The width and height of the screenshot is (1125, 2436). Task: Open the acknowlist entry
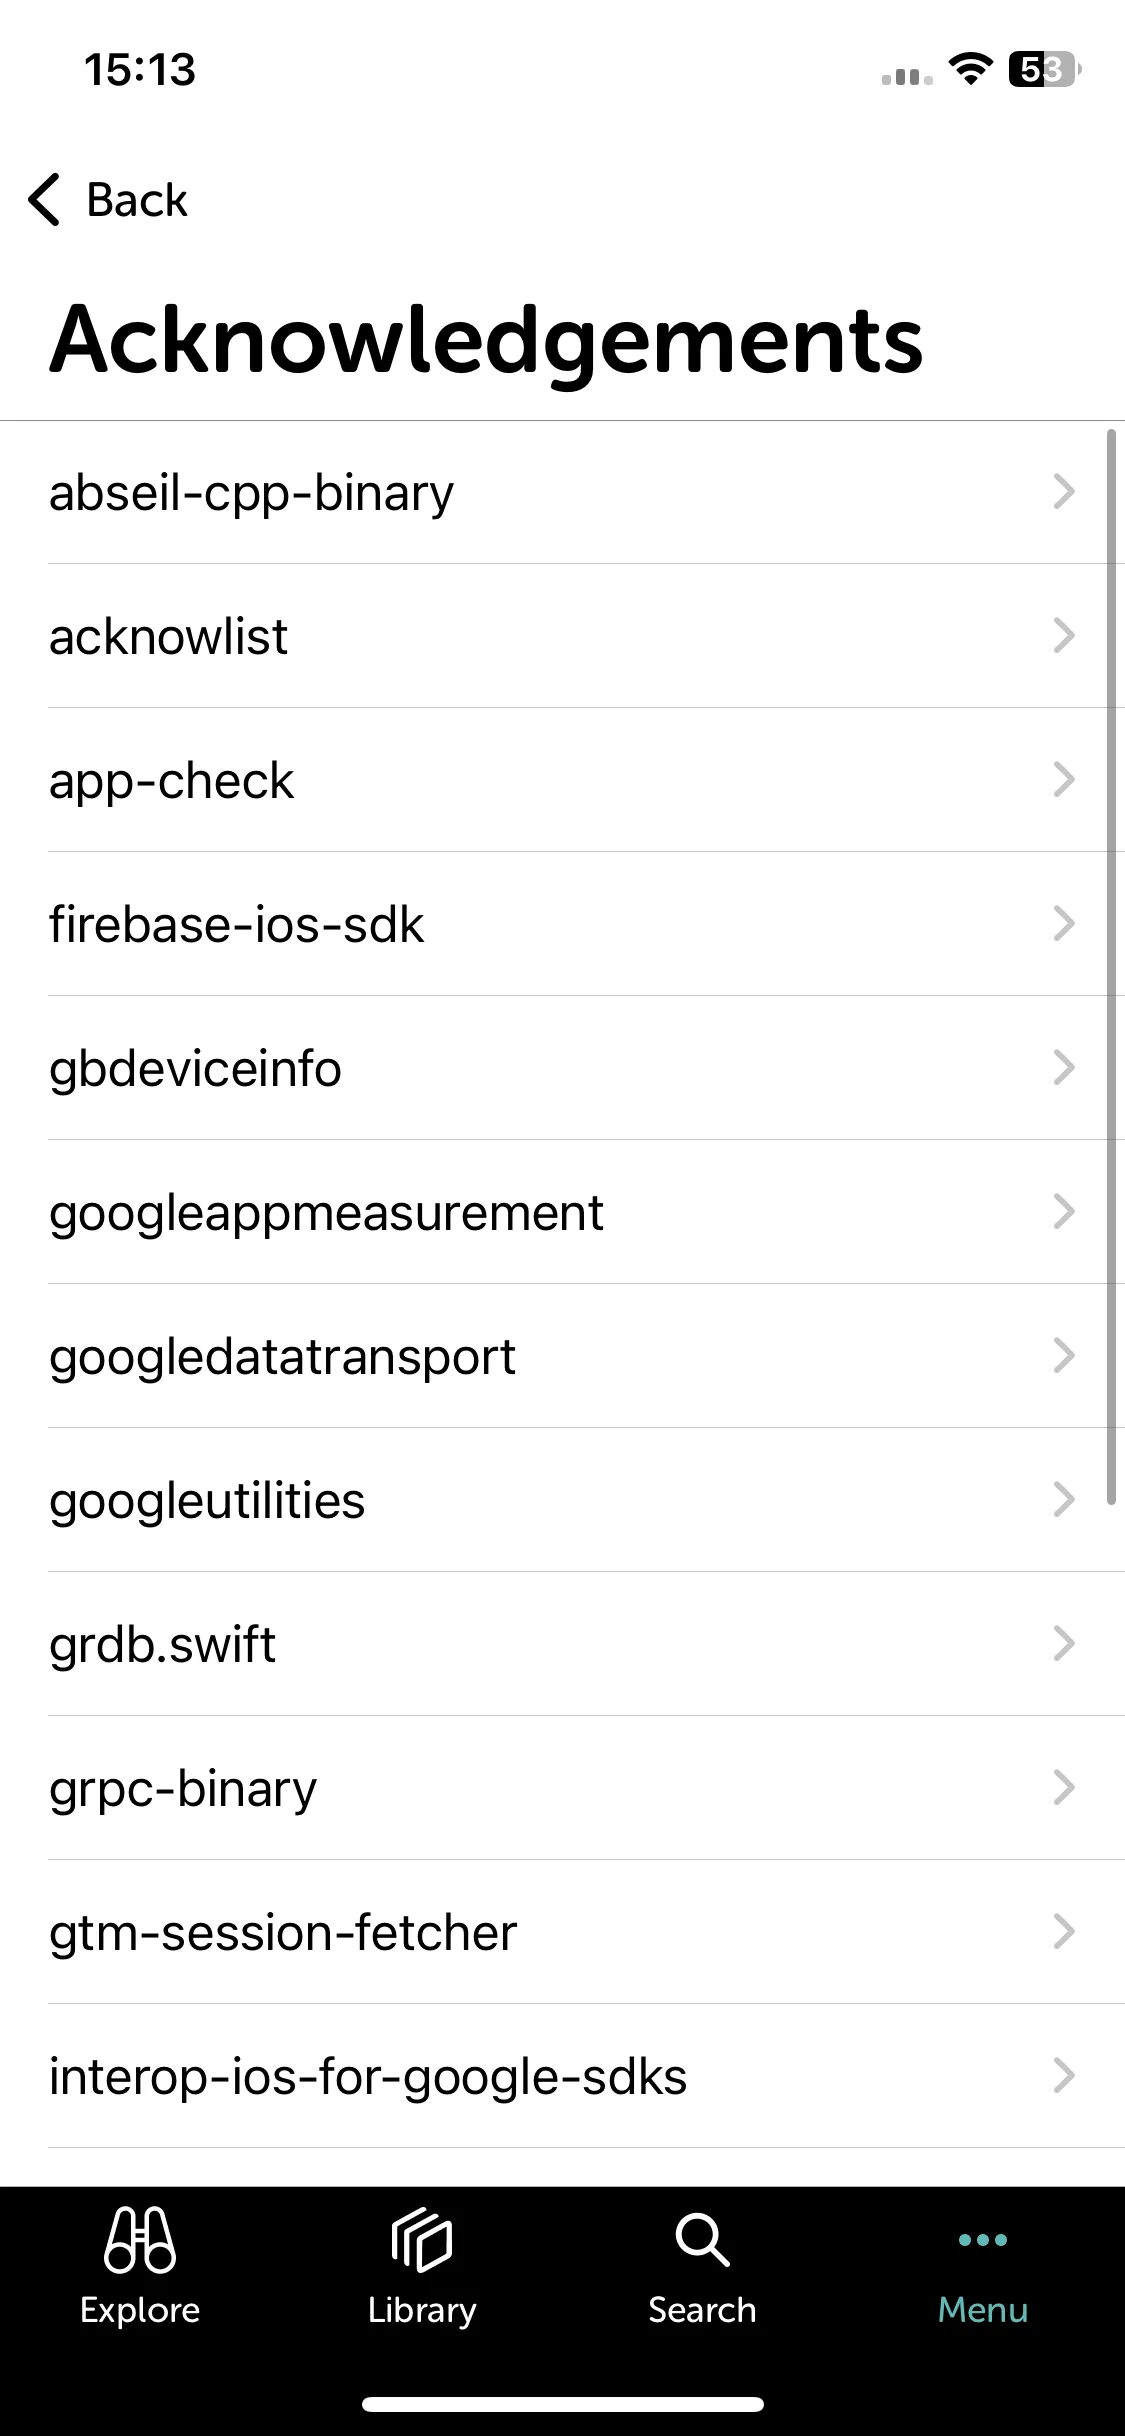562,636
